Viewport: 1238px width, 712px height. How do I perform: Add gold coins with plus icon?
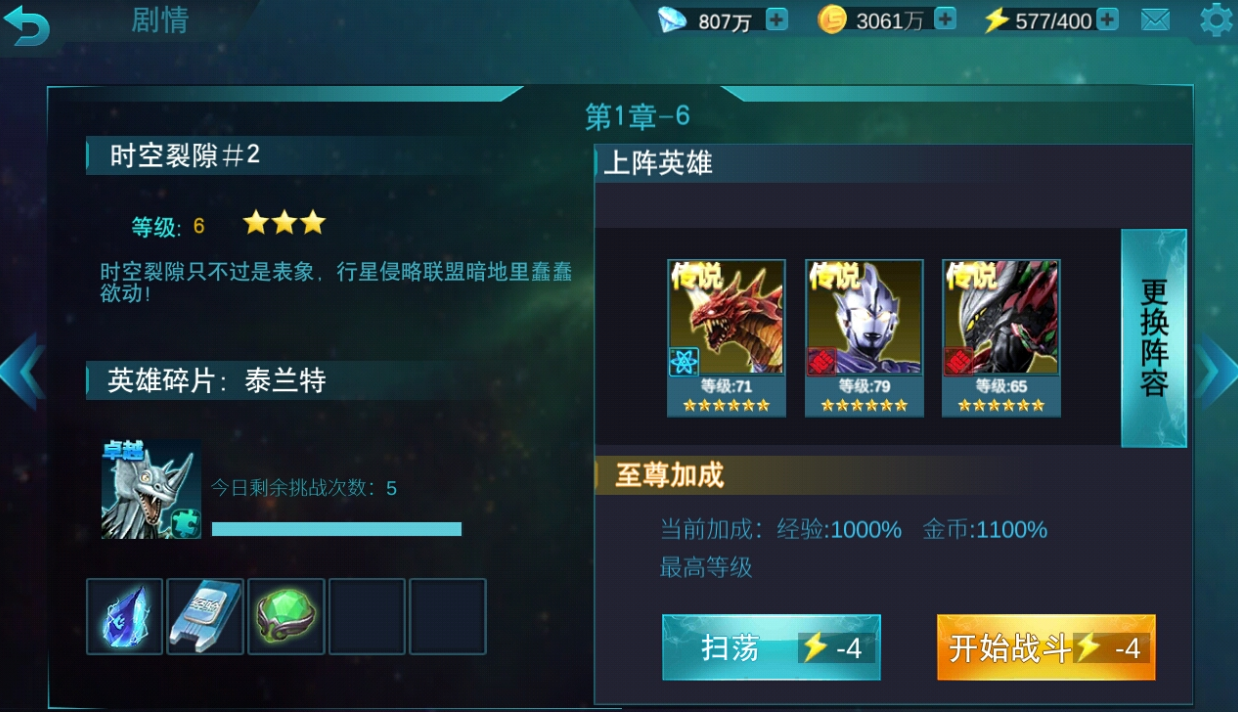pos(945,19)
